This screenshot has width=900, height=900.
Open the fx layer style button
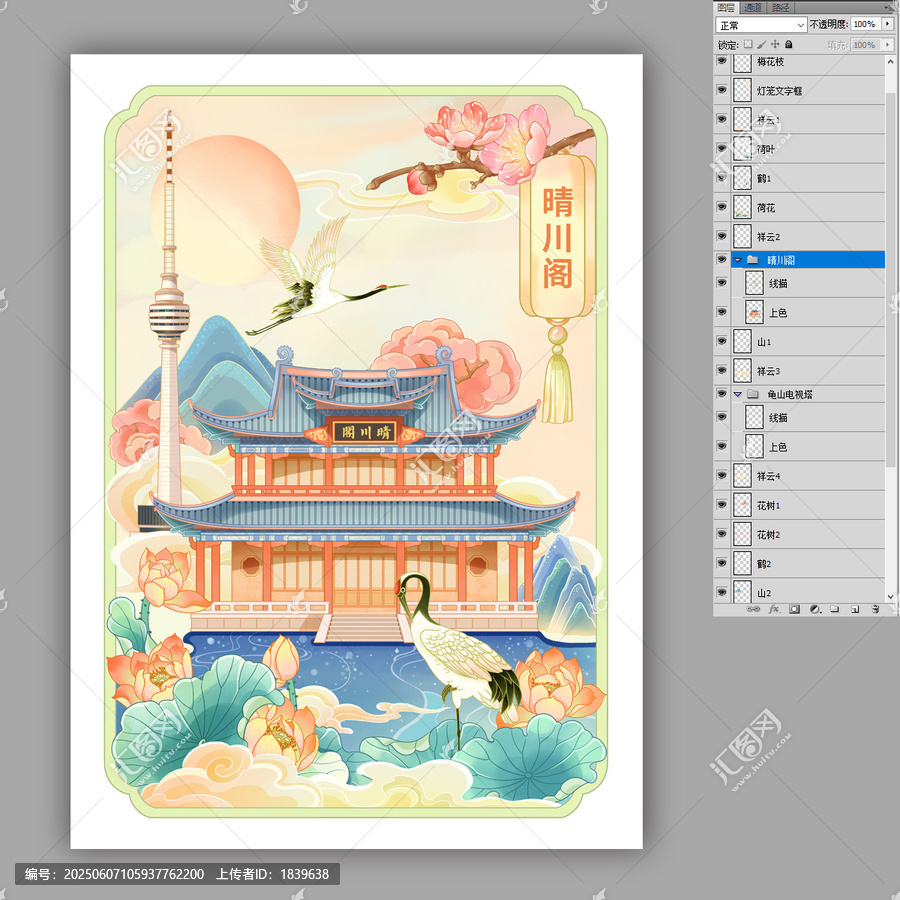pyautogui.click(x=774, y=609)
